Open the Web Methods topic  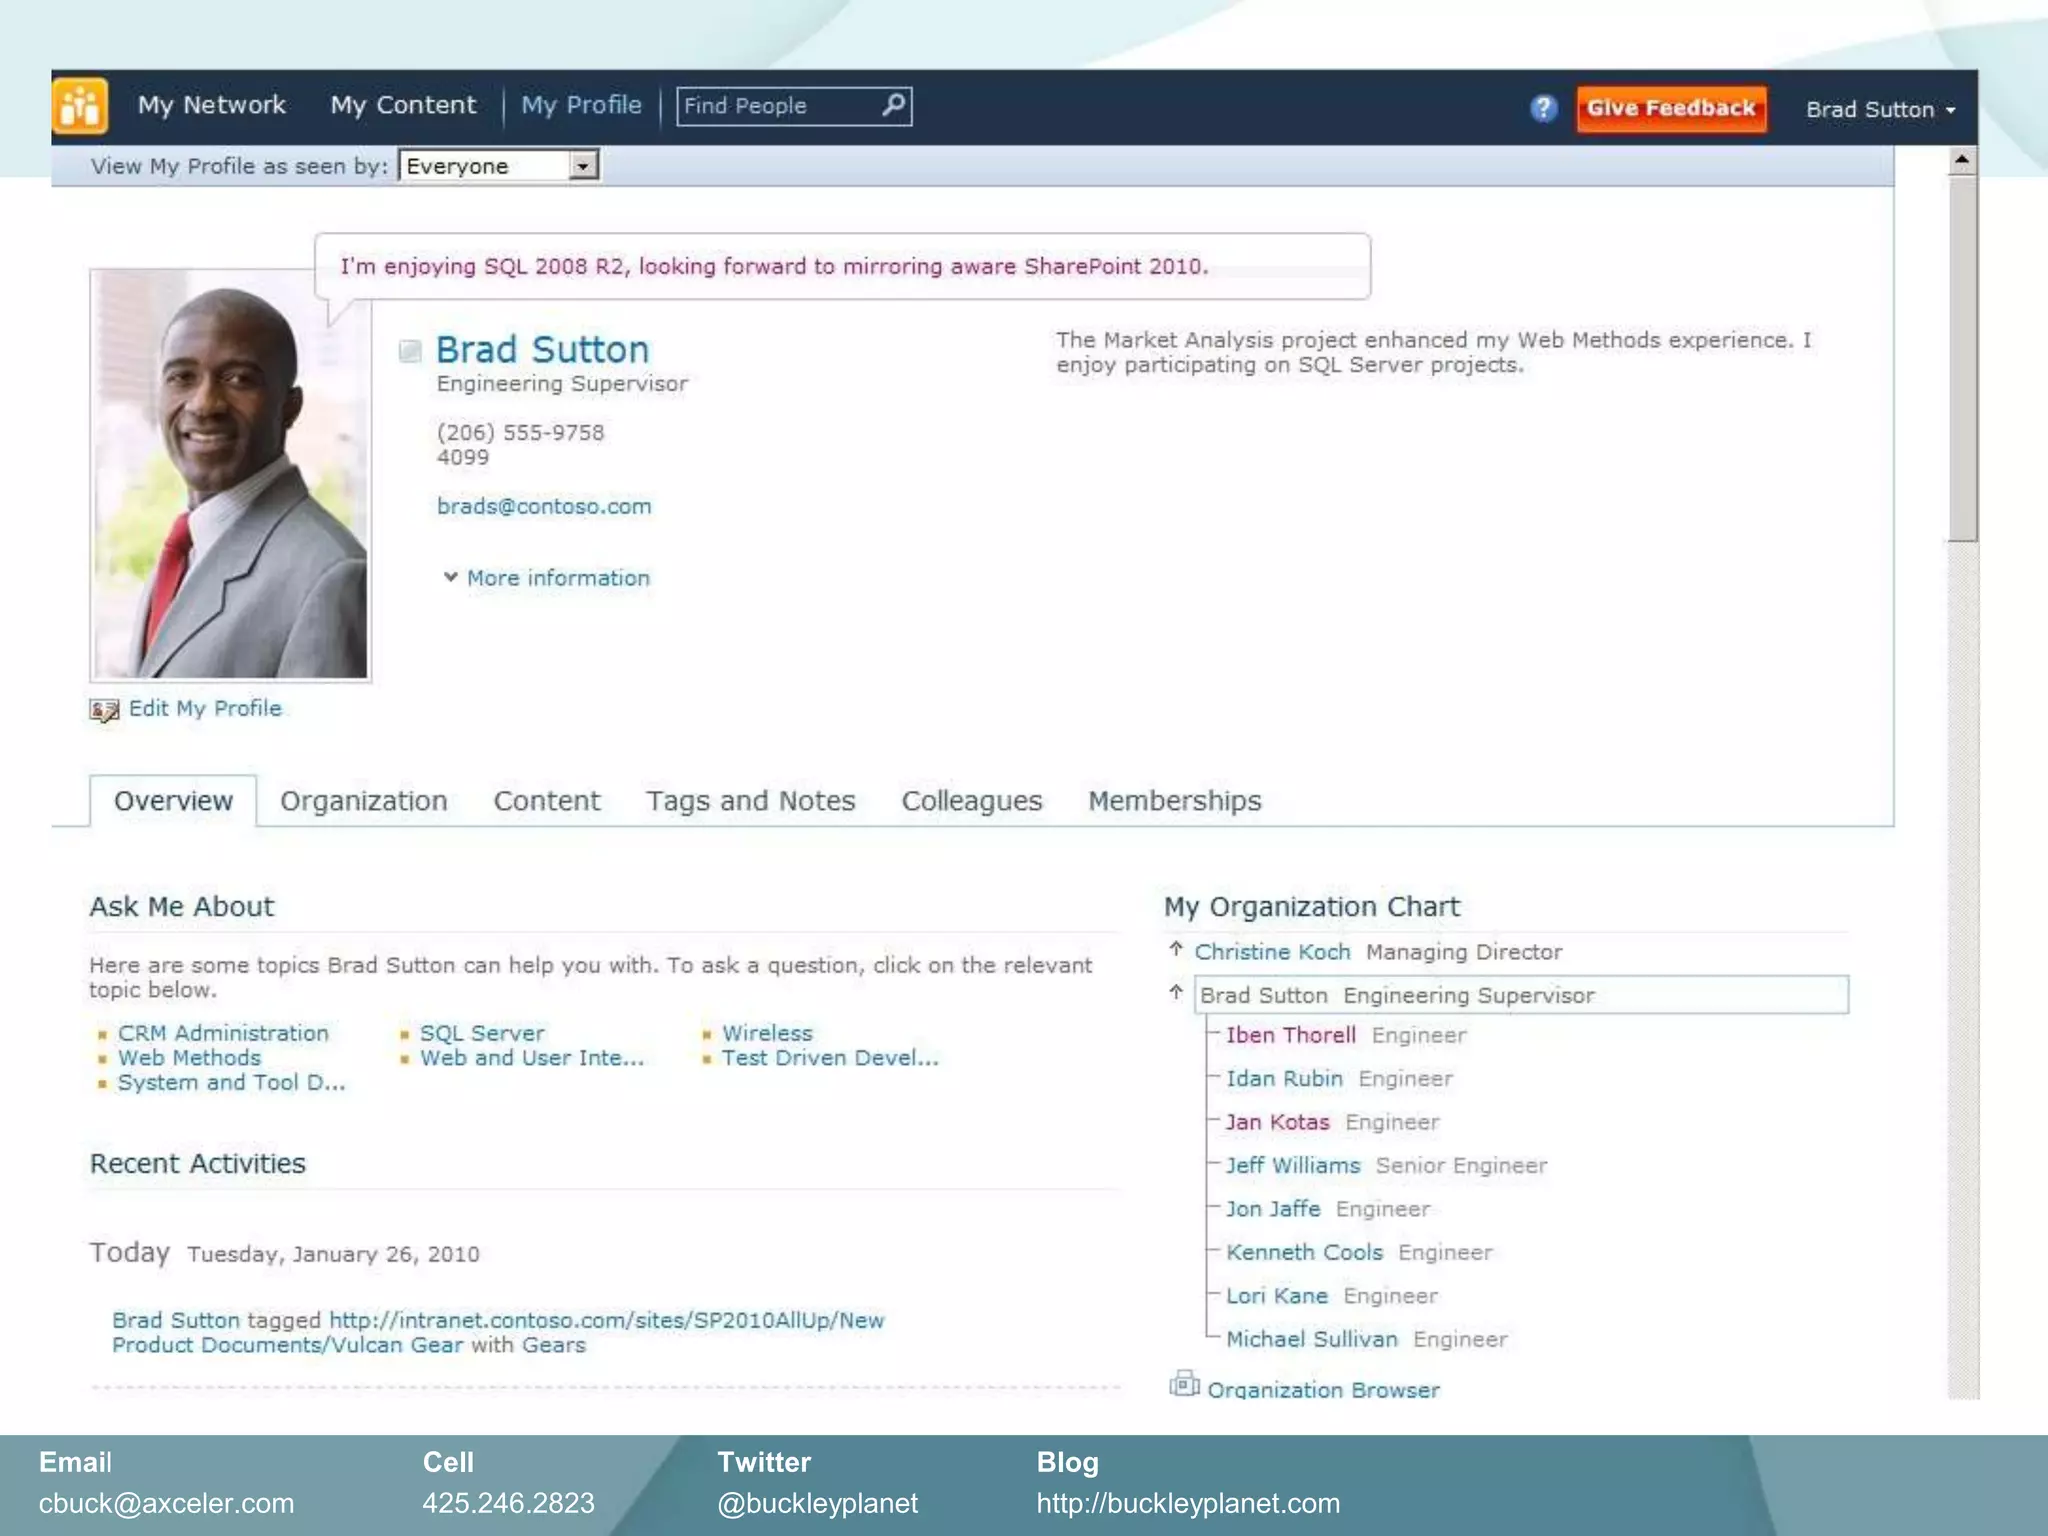point(189,1058)
